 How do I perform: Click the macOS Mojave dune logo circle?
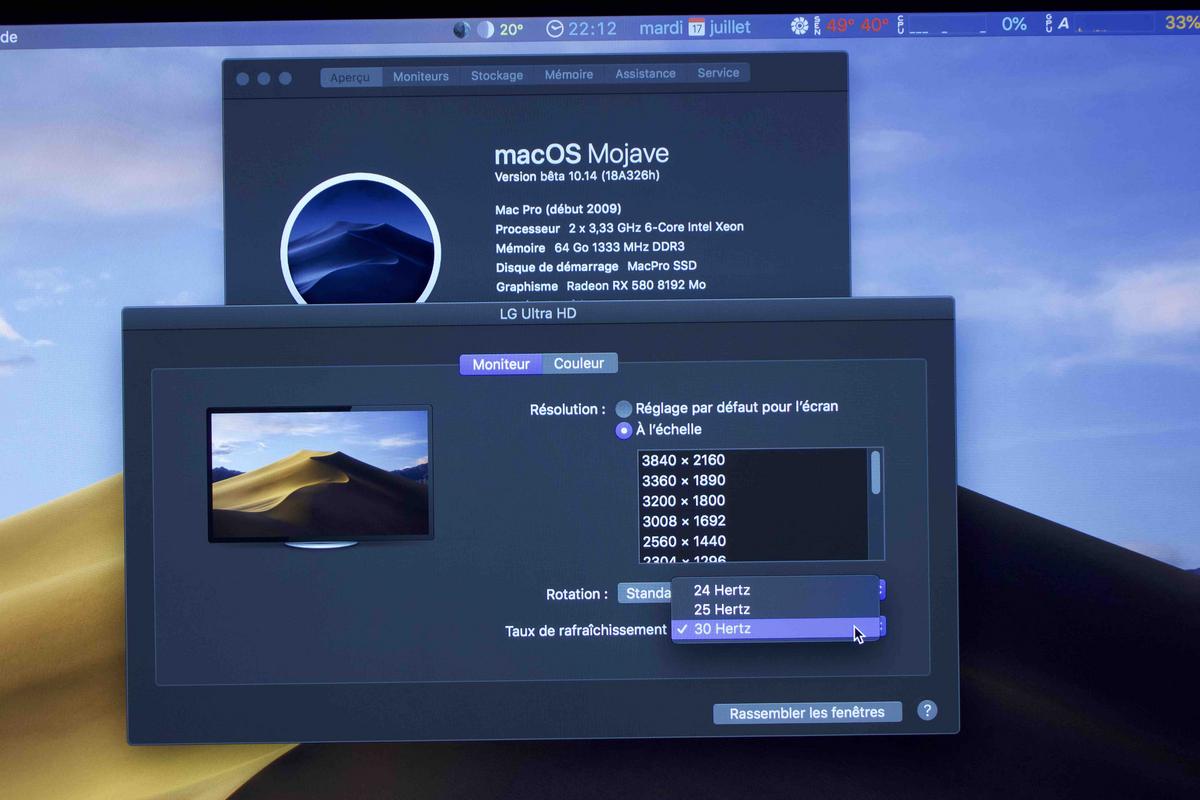tap(361, 240)
